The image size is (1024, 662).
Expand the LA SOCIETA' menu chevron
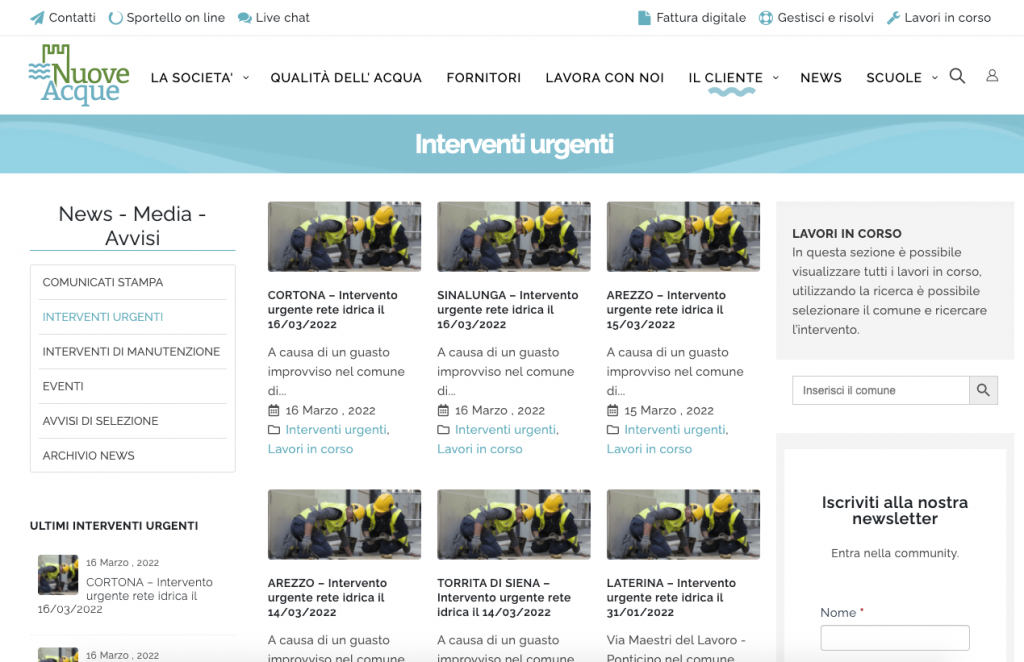pyautogui.click(x=246, y=78)
